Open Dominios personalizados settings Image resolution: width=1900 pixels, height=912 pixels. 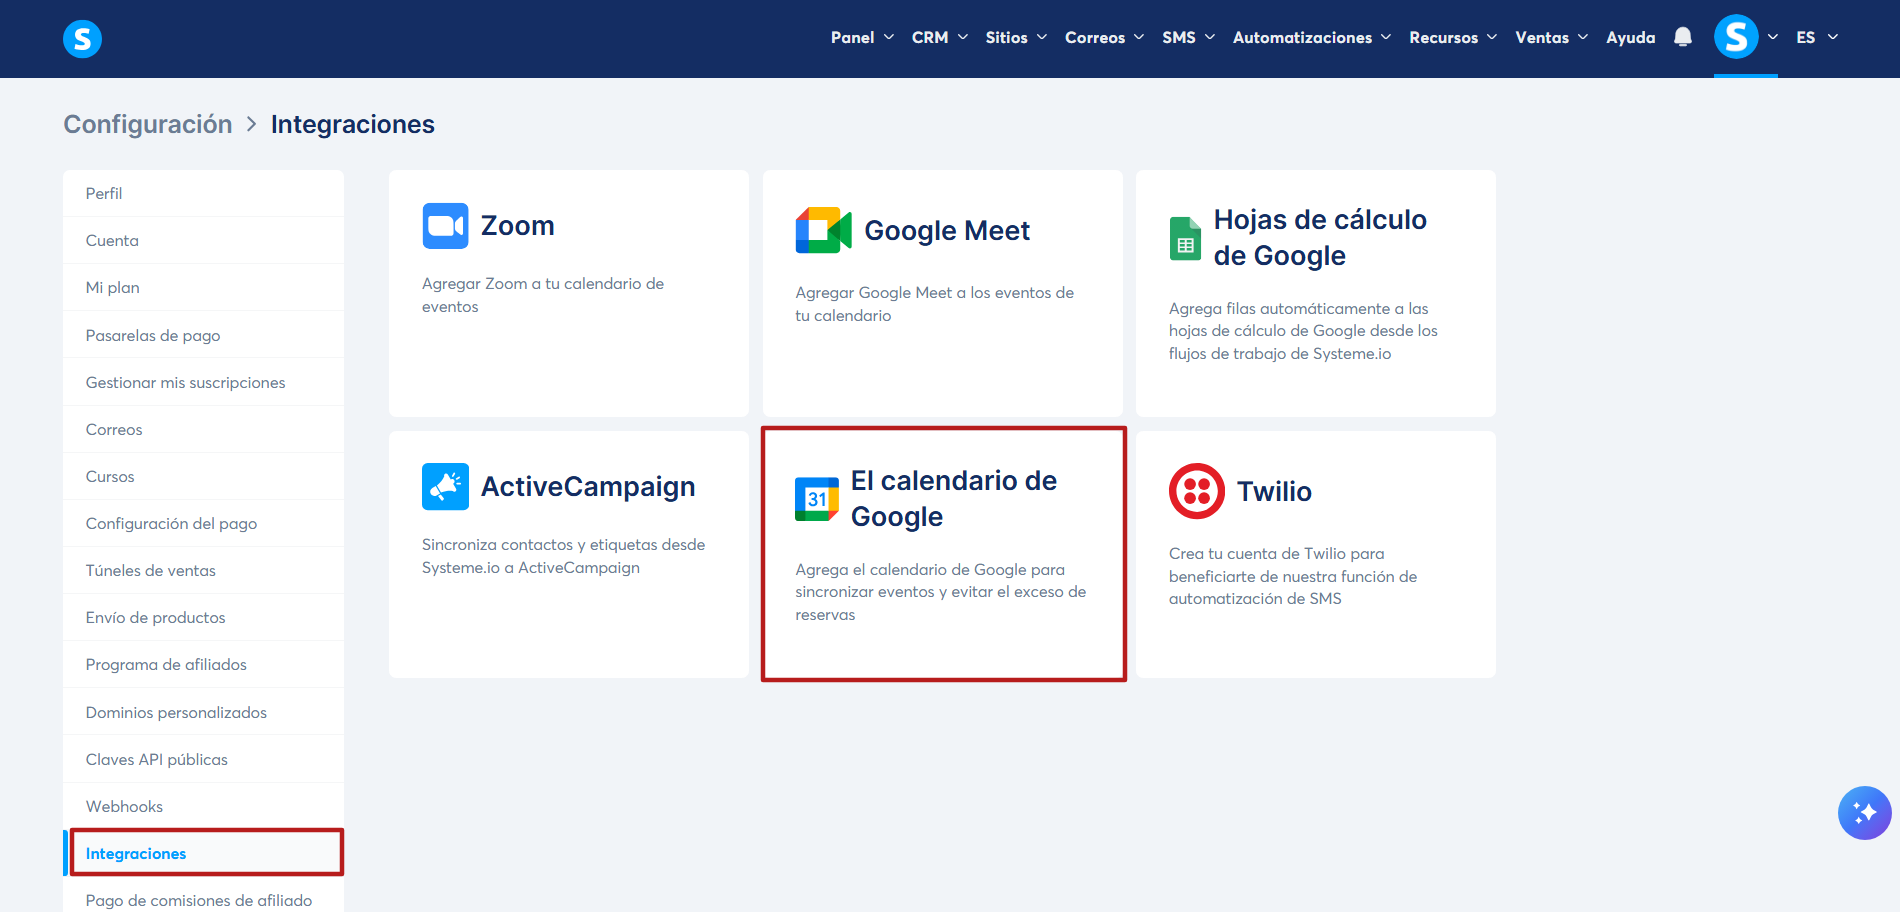[x=203, y=712]
